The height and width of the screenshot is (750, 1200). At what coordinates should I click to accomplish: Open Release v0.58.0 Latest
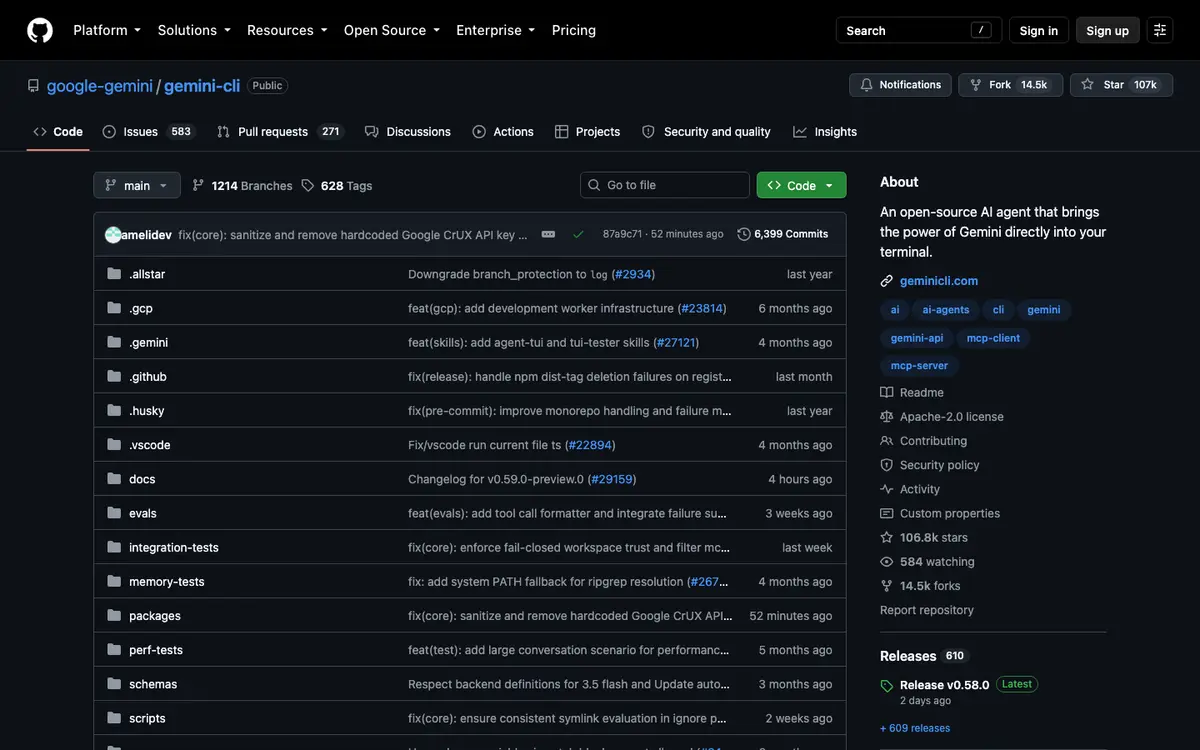[x=959, y=685]
